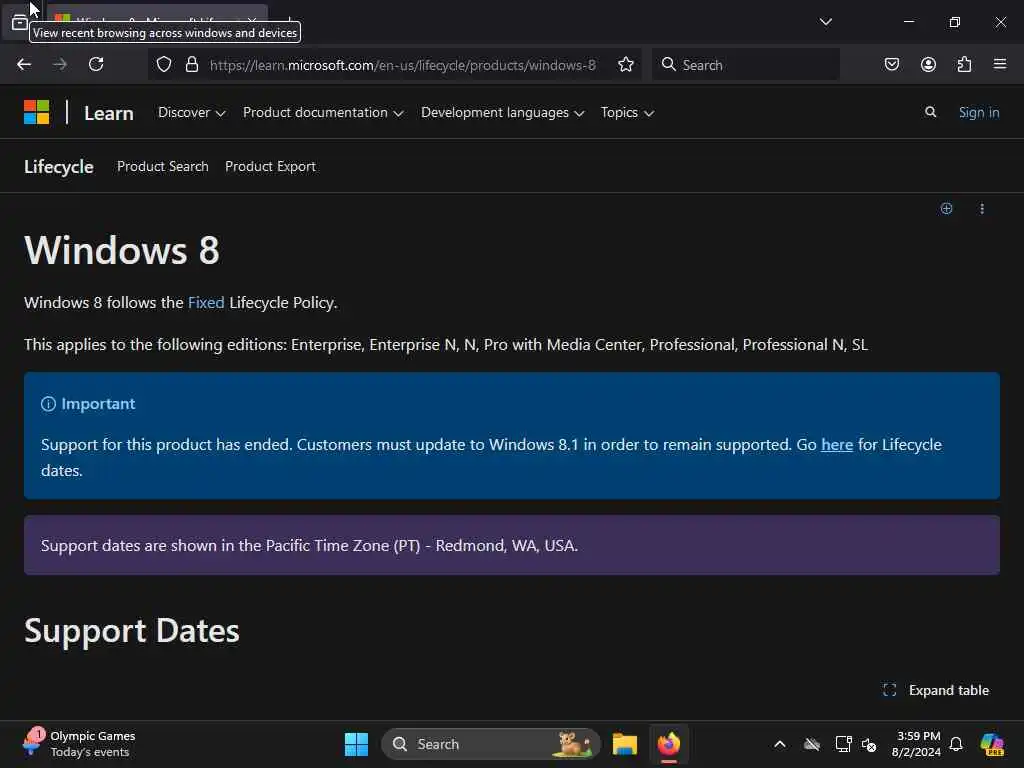Go to Product Search
Image resolution: width=1024 pixels, height=768 pixels.
point(163,167)
